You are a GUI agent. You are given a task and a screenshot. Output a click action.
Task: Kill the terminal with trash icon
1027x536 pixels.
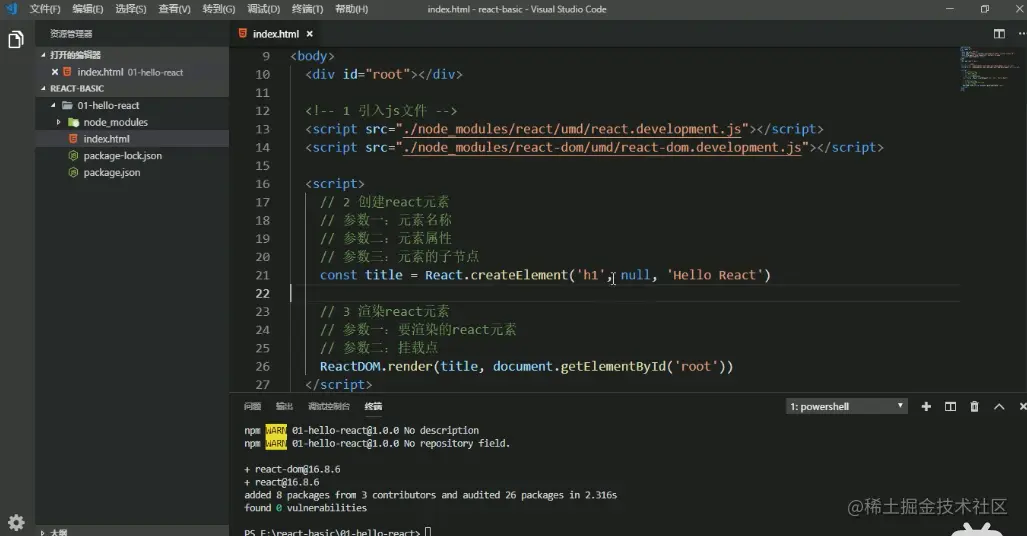coord(975,407)
